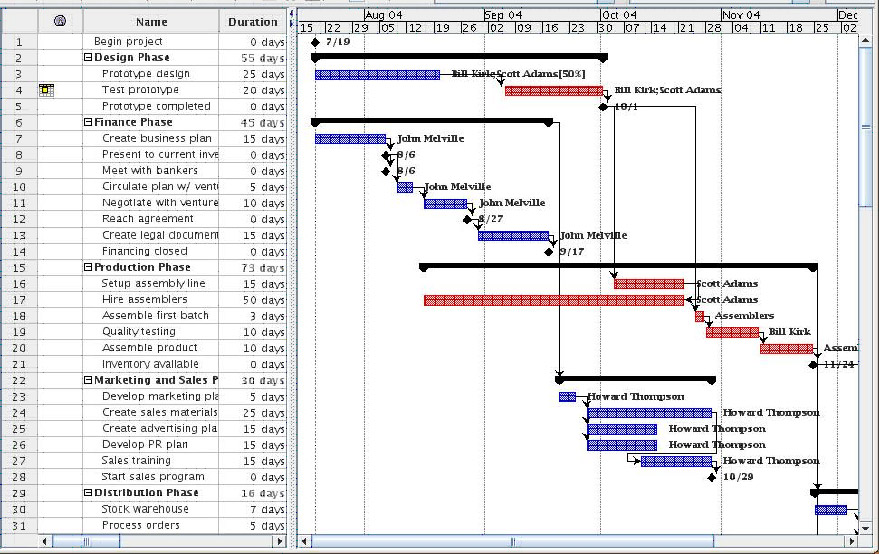This screenshot has height=554, width=879.
Task: Click the Sales training blue Gantt bar
Action: 677,461
